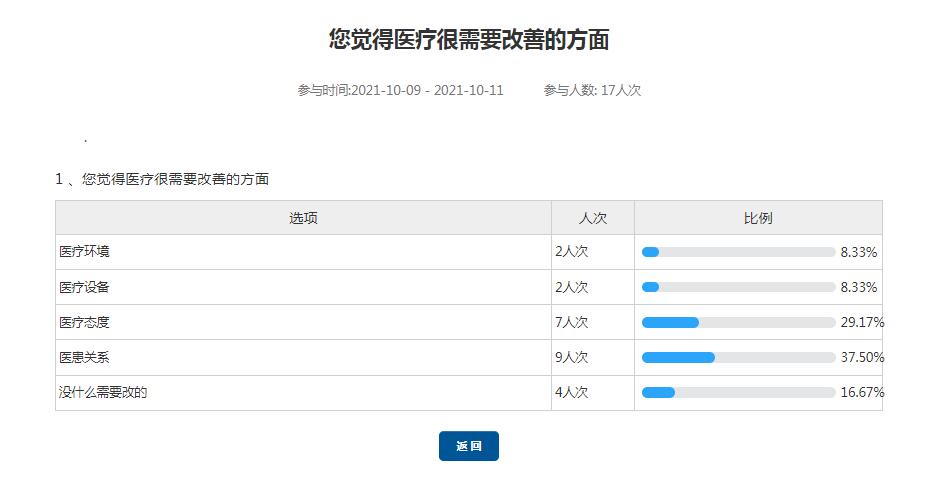Select the 医疗设备 option row label
This screenshot has width=936, height=481.
[84, 287]
